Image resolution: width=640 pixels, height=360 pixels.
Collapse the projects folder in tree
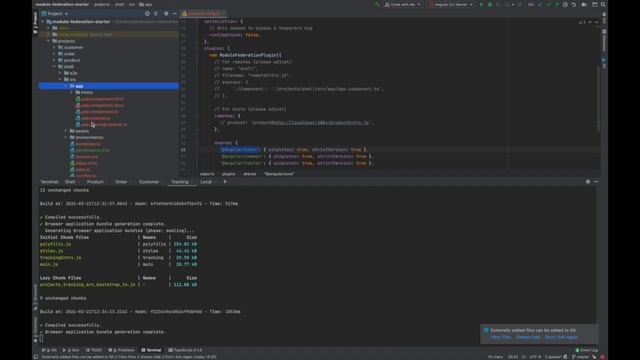(48, 41)
